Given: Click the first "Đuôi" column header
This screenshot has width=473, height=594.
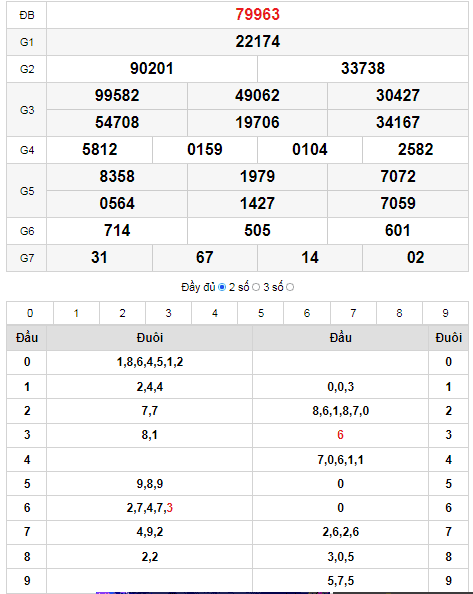Looking at the screenshot, I should [x=150, y=338].
